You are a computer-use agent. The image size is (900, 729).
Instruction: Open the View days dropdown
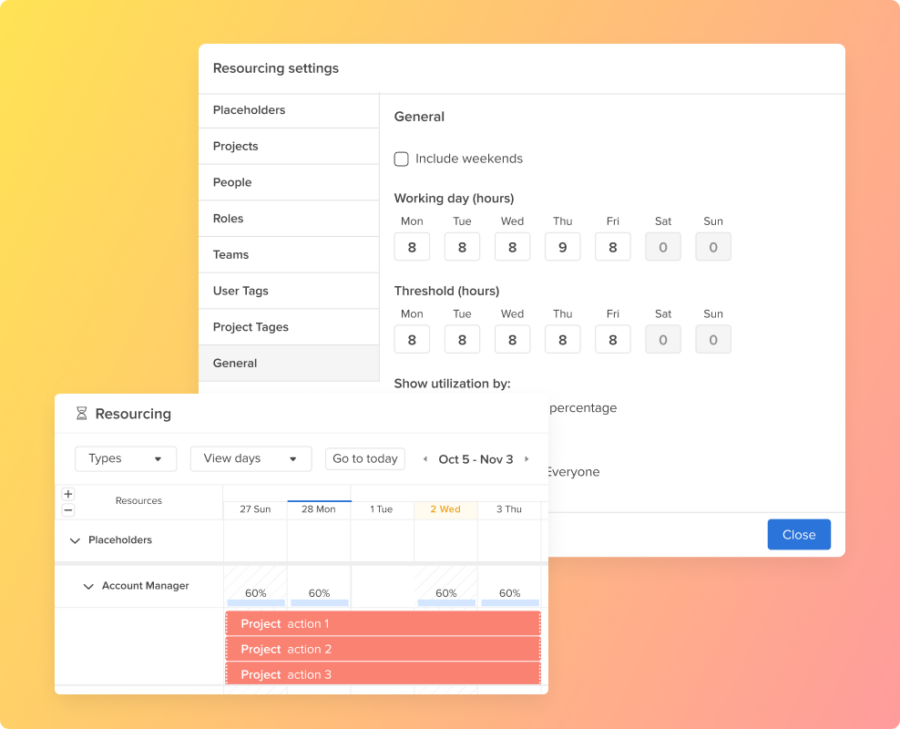(250, 458)
